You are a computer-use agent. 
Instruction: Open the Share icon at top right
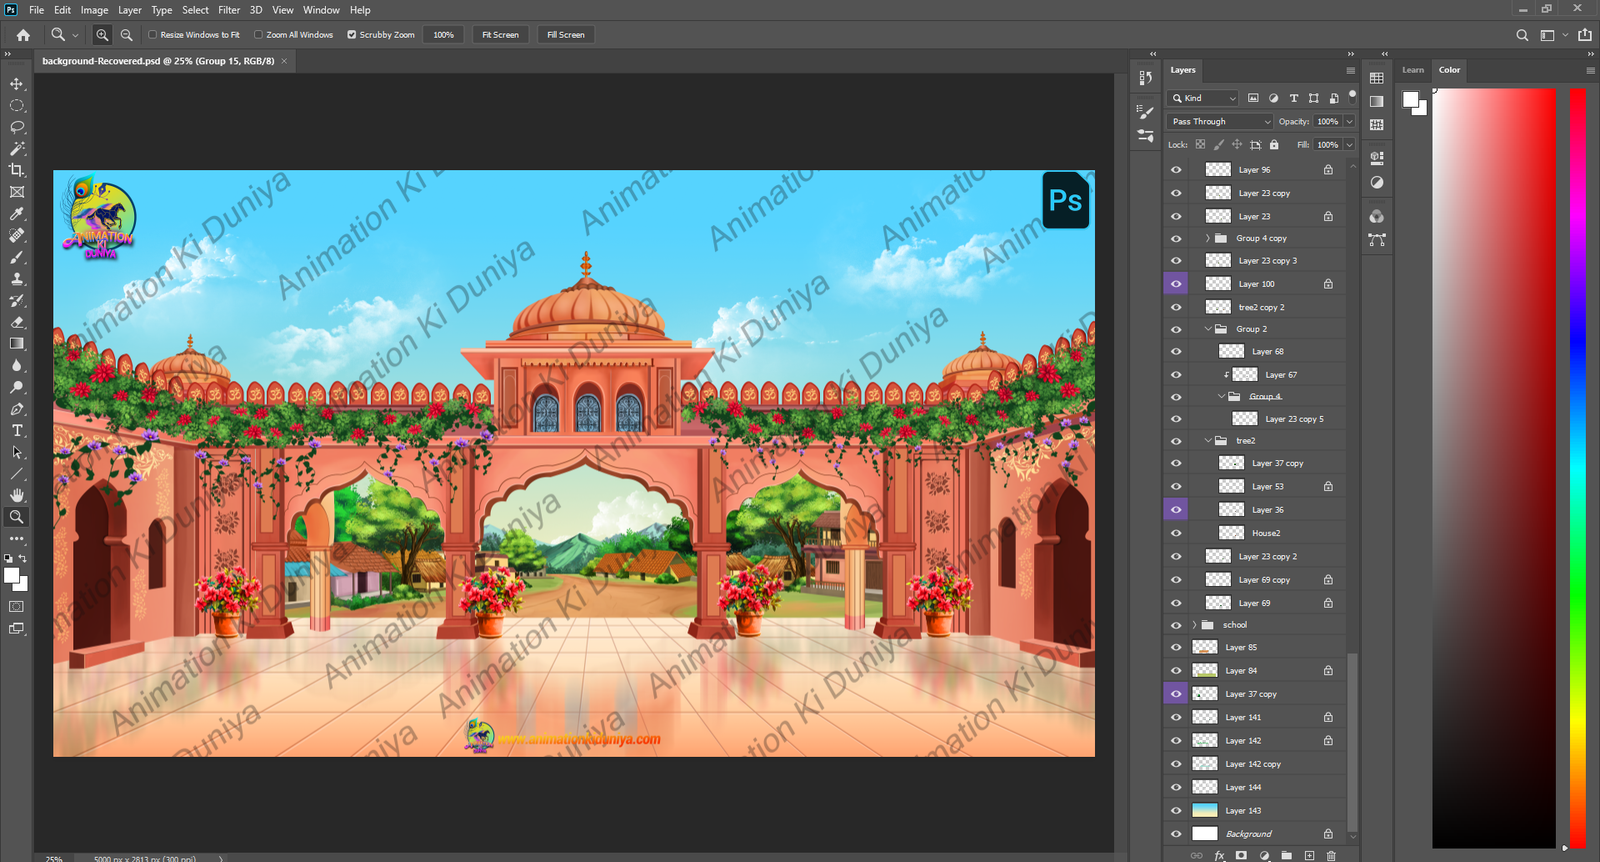click(x=1585, y=35)
